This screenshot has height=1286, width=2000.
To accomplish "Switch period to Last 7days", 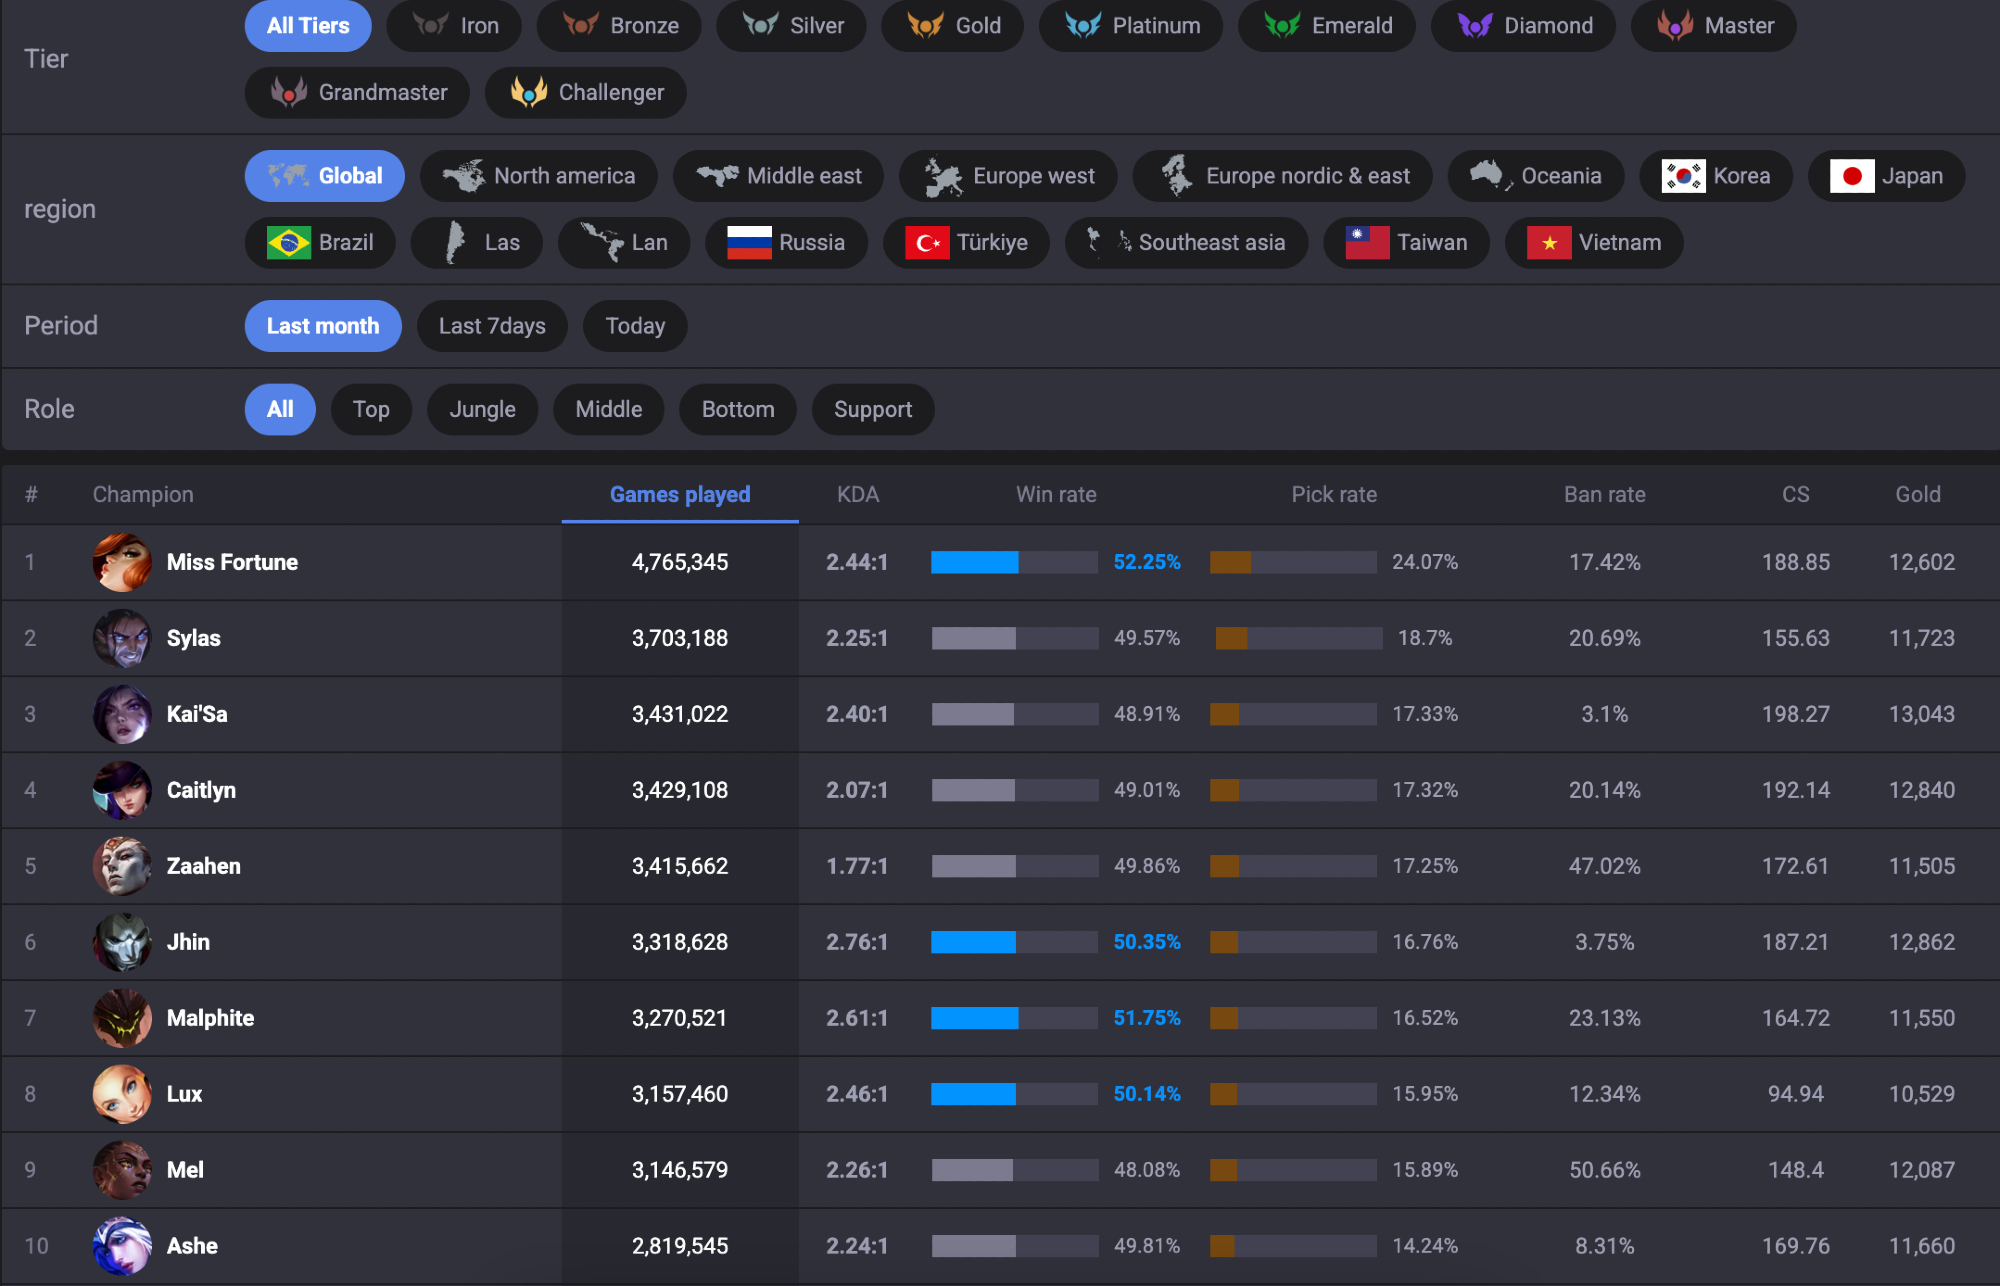I will coord(492,326).
